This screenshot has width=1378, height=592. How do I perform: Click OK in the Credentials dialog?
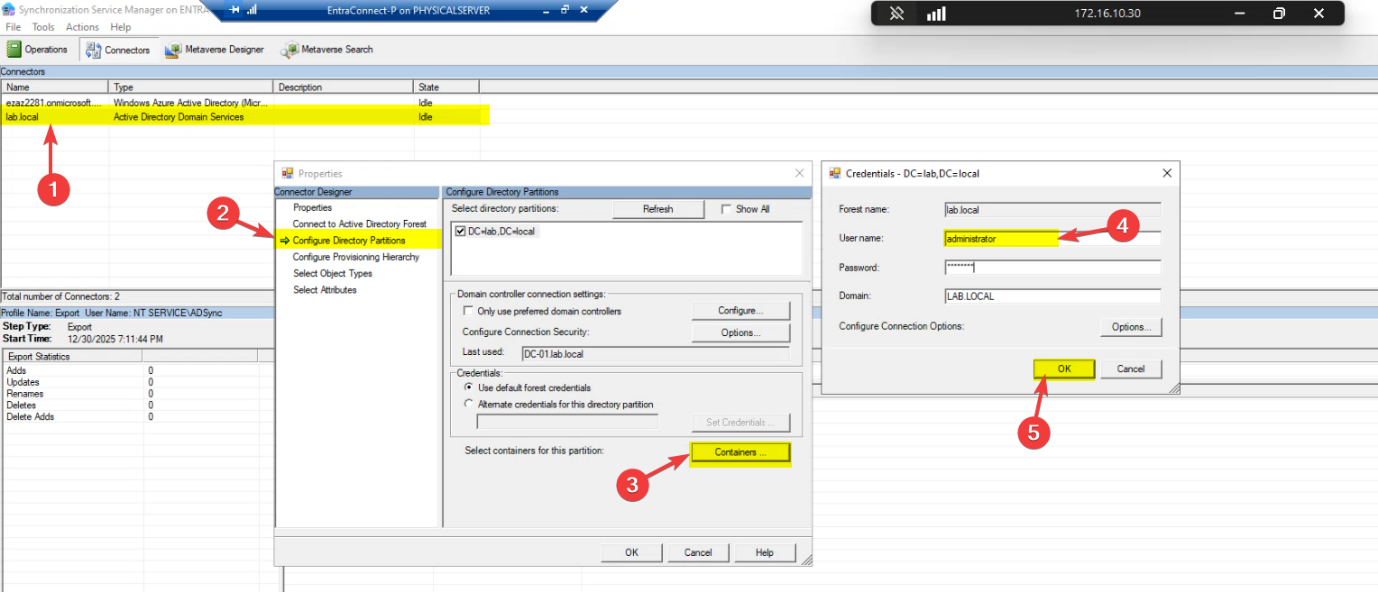tap(1064, 369)
